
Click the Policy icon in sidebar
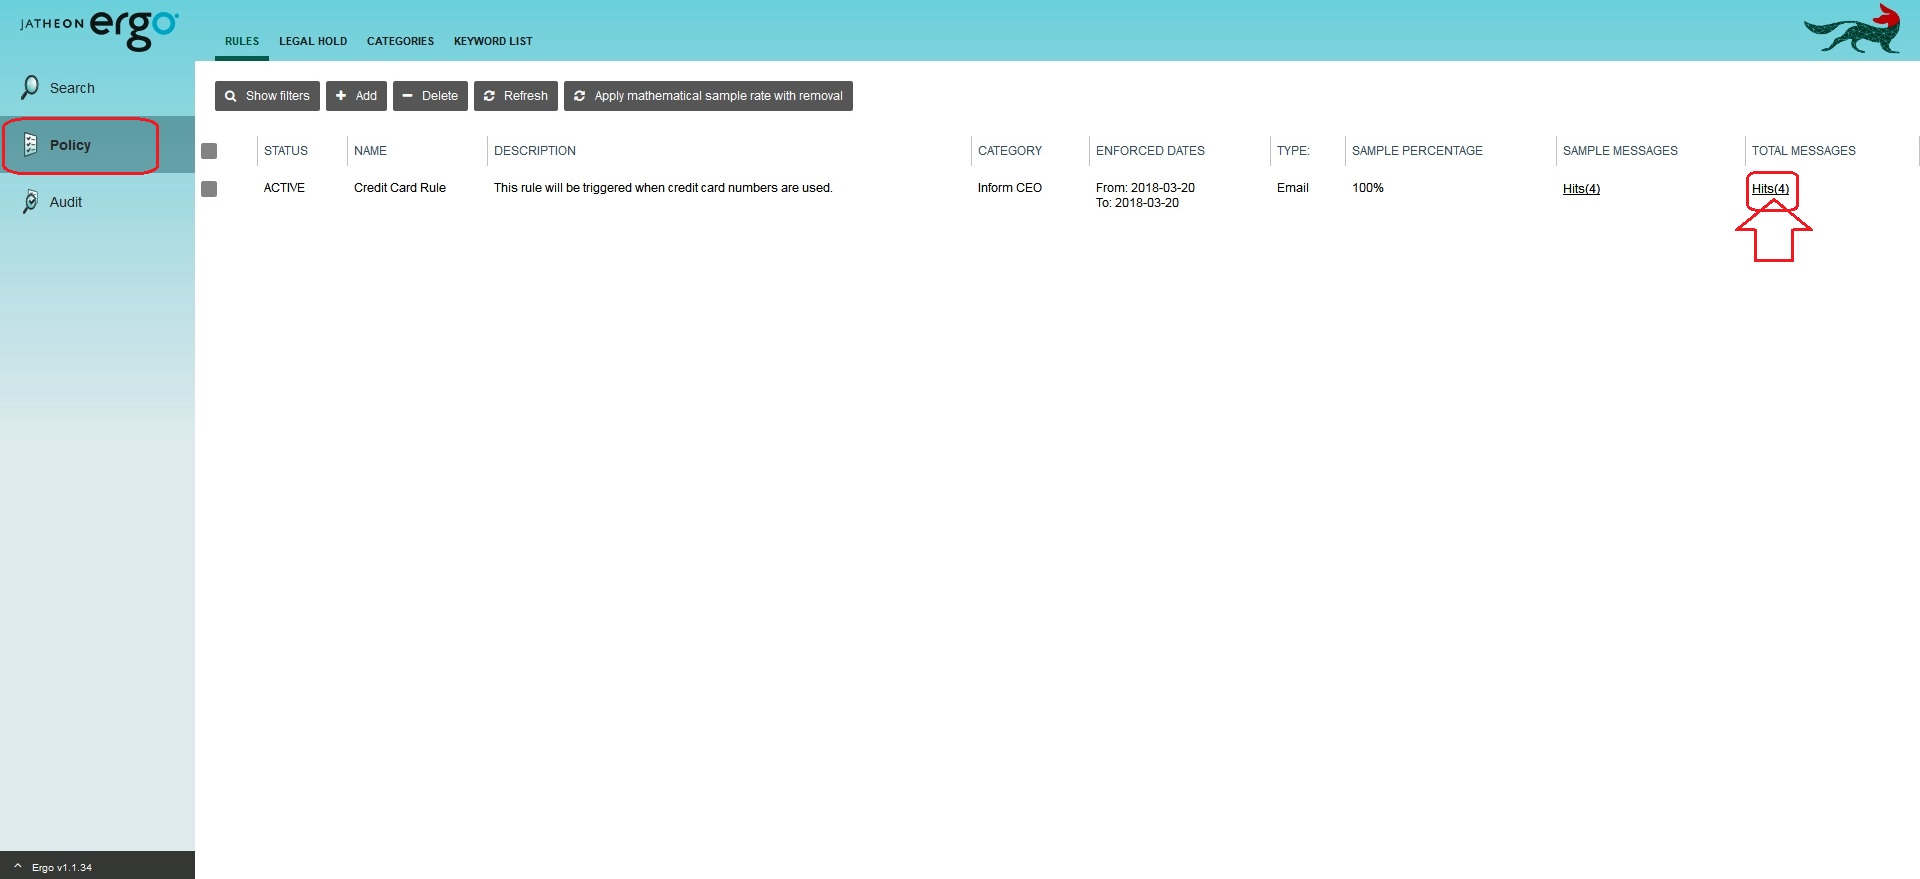(x=30, y=145)
